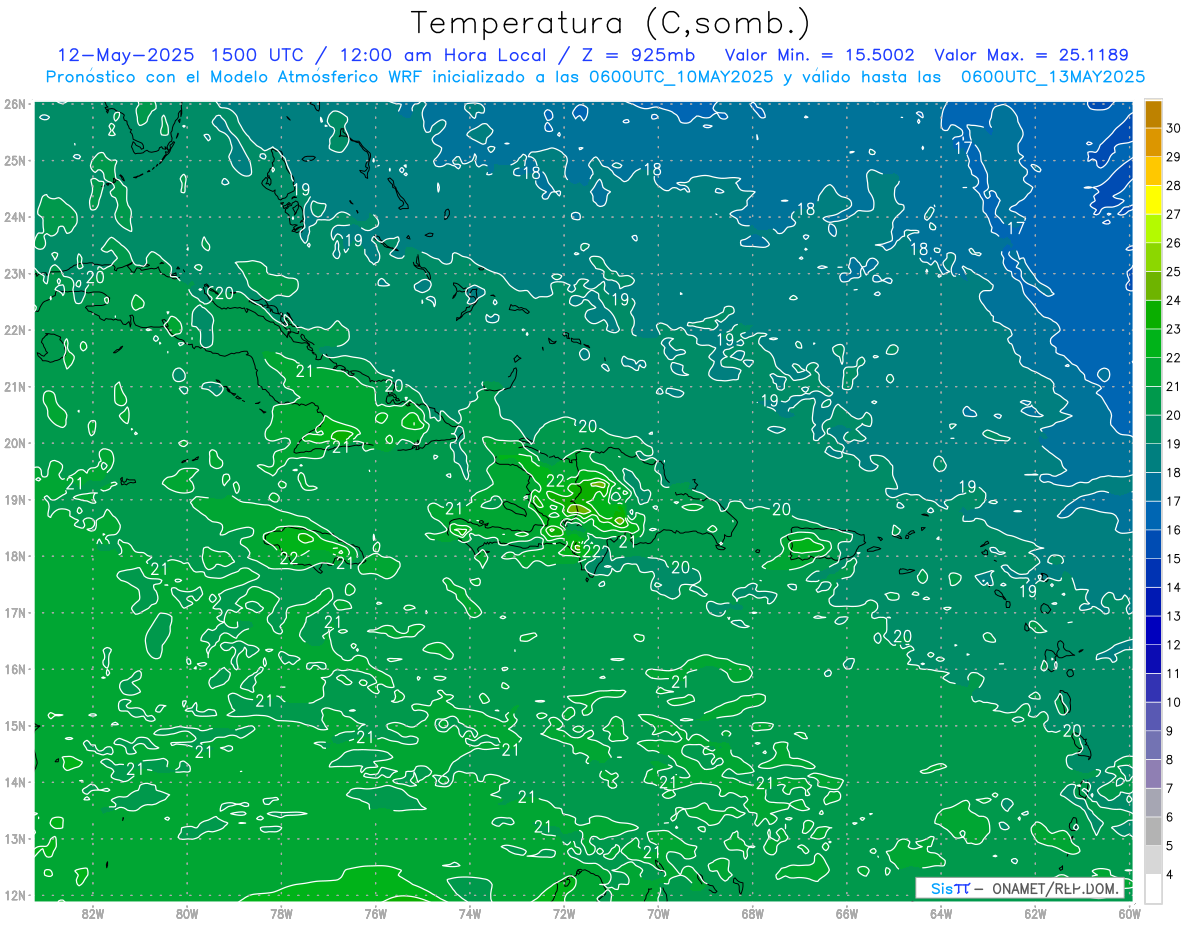The height and width of the screenshot is (927, 1200).
Task: Select the date text "12-May-2025 1500 UTC"
Action: pyautogui.click(x=180, y=55)
